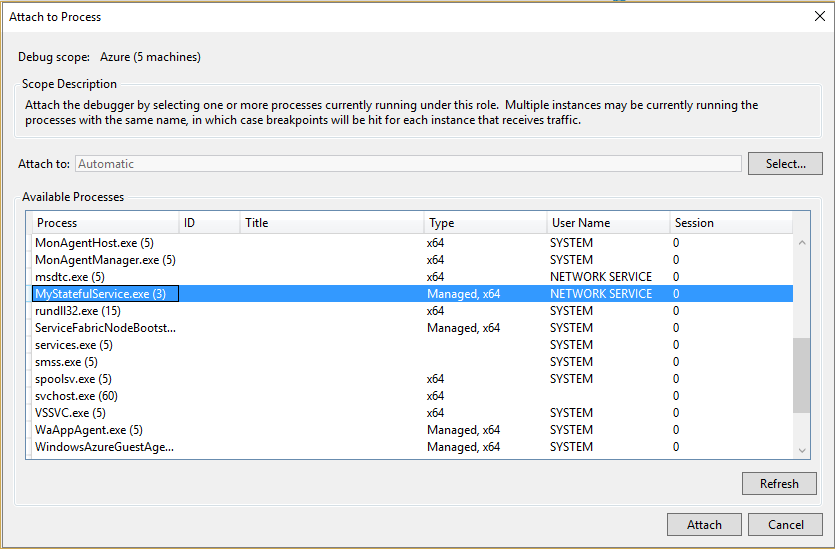Viewport: 835px width, 549px height.
Task: Close the Attach to Process dialog
Action: (820, 17)
